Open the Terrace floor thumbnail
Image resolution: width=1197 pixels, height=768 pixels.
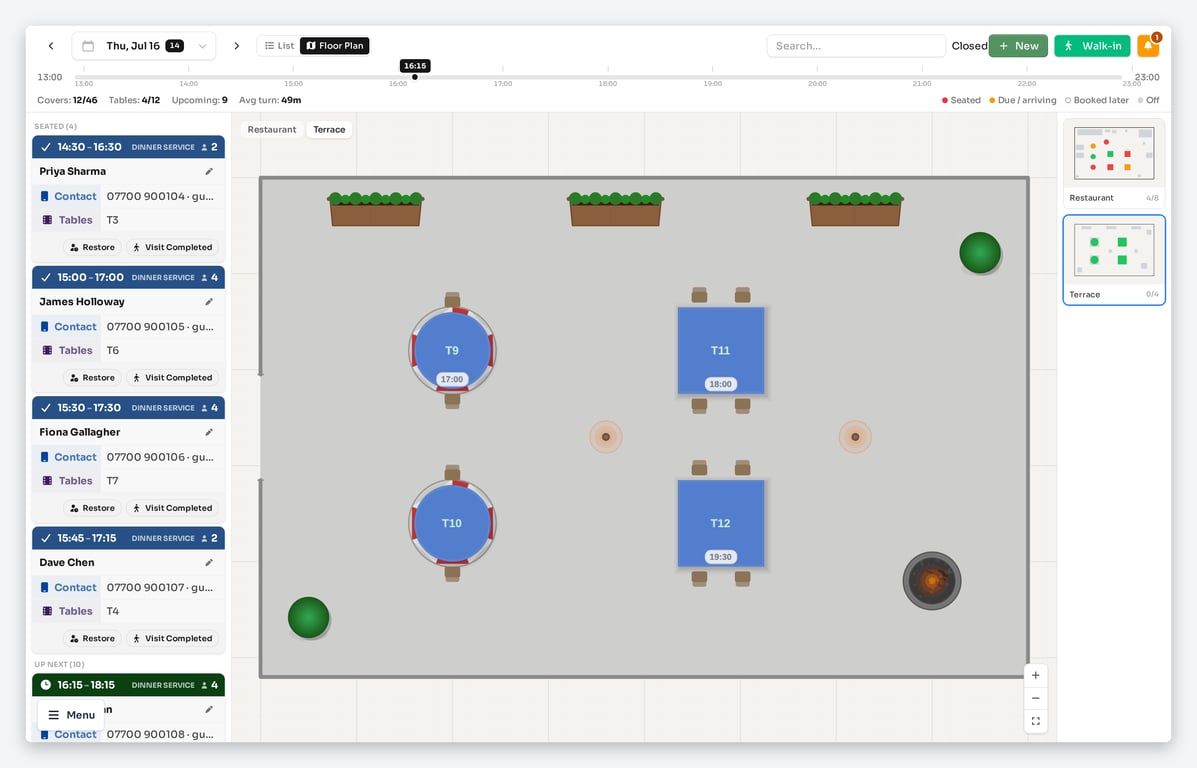(1114, 260)
